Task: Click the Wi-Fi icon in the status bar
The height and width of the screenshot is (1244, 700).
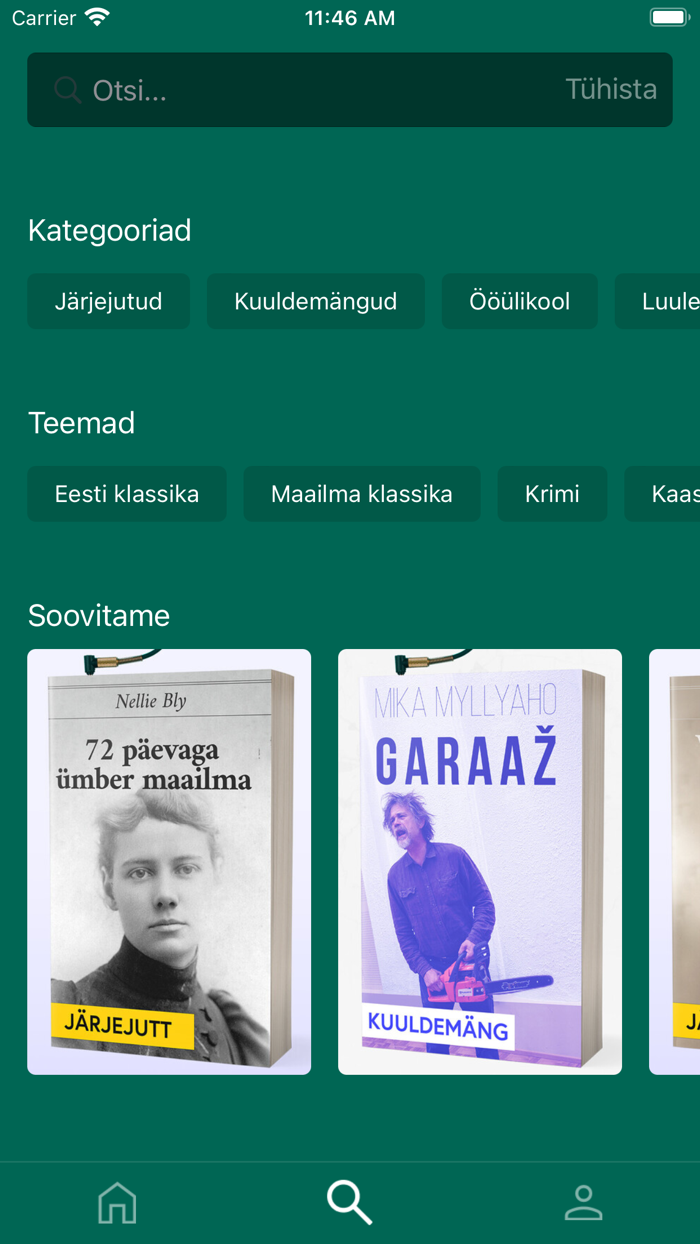Action: 97,17
